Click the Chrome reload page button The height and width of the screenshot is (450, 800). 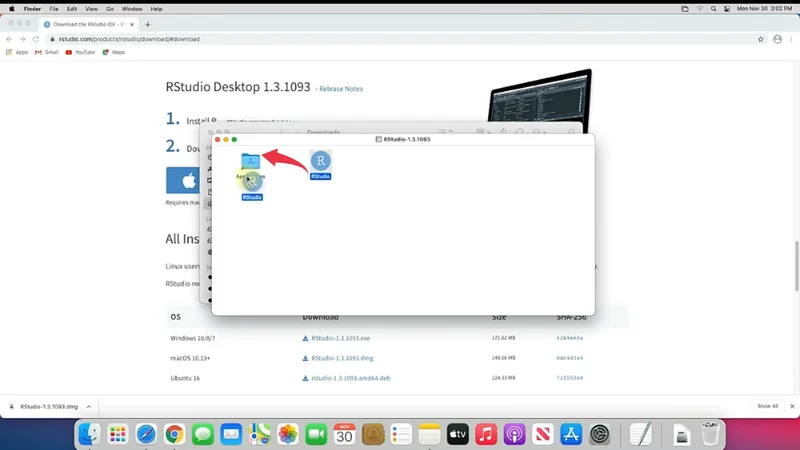point(37,39)
